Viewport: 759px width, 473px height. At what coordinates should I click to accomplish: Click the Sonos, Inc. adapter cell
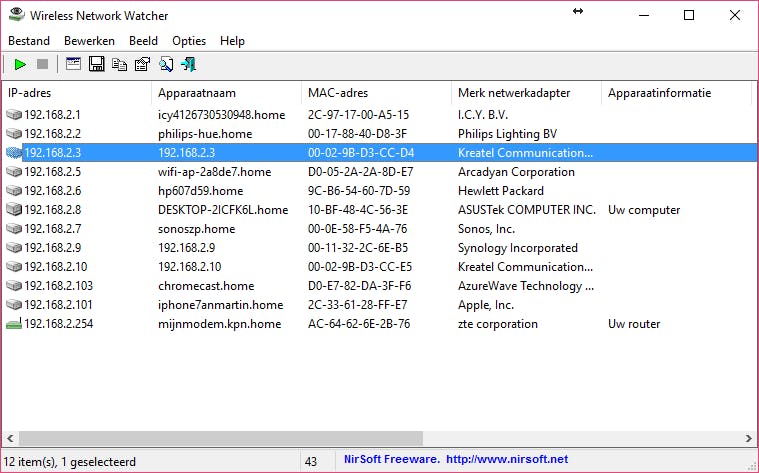[486, 229]
